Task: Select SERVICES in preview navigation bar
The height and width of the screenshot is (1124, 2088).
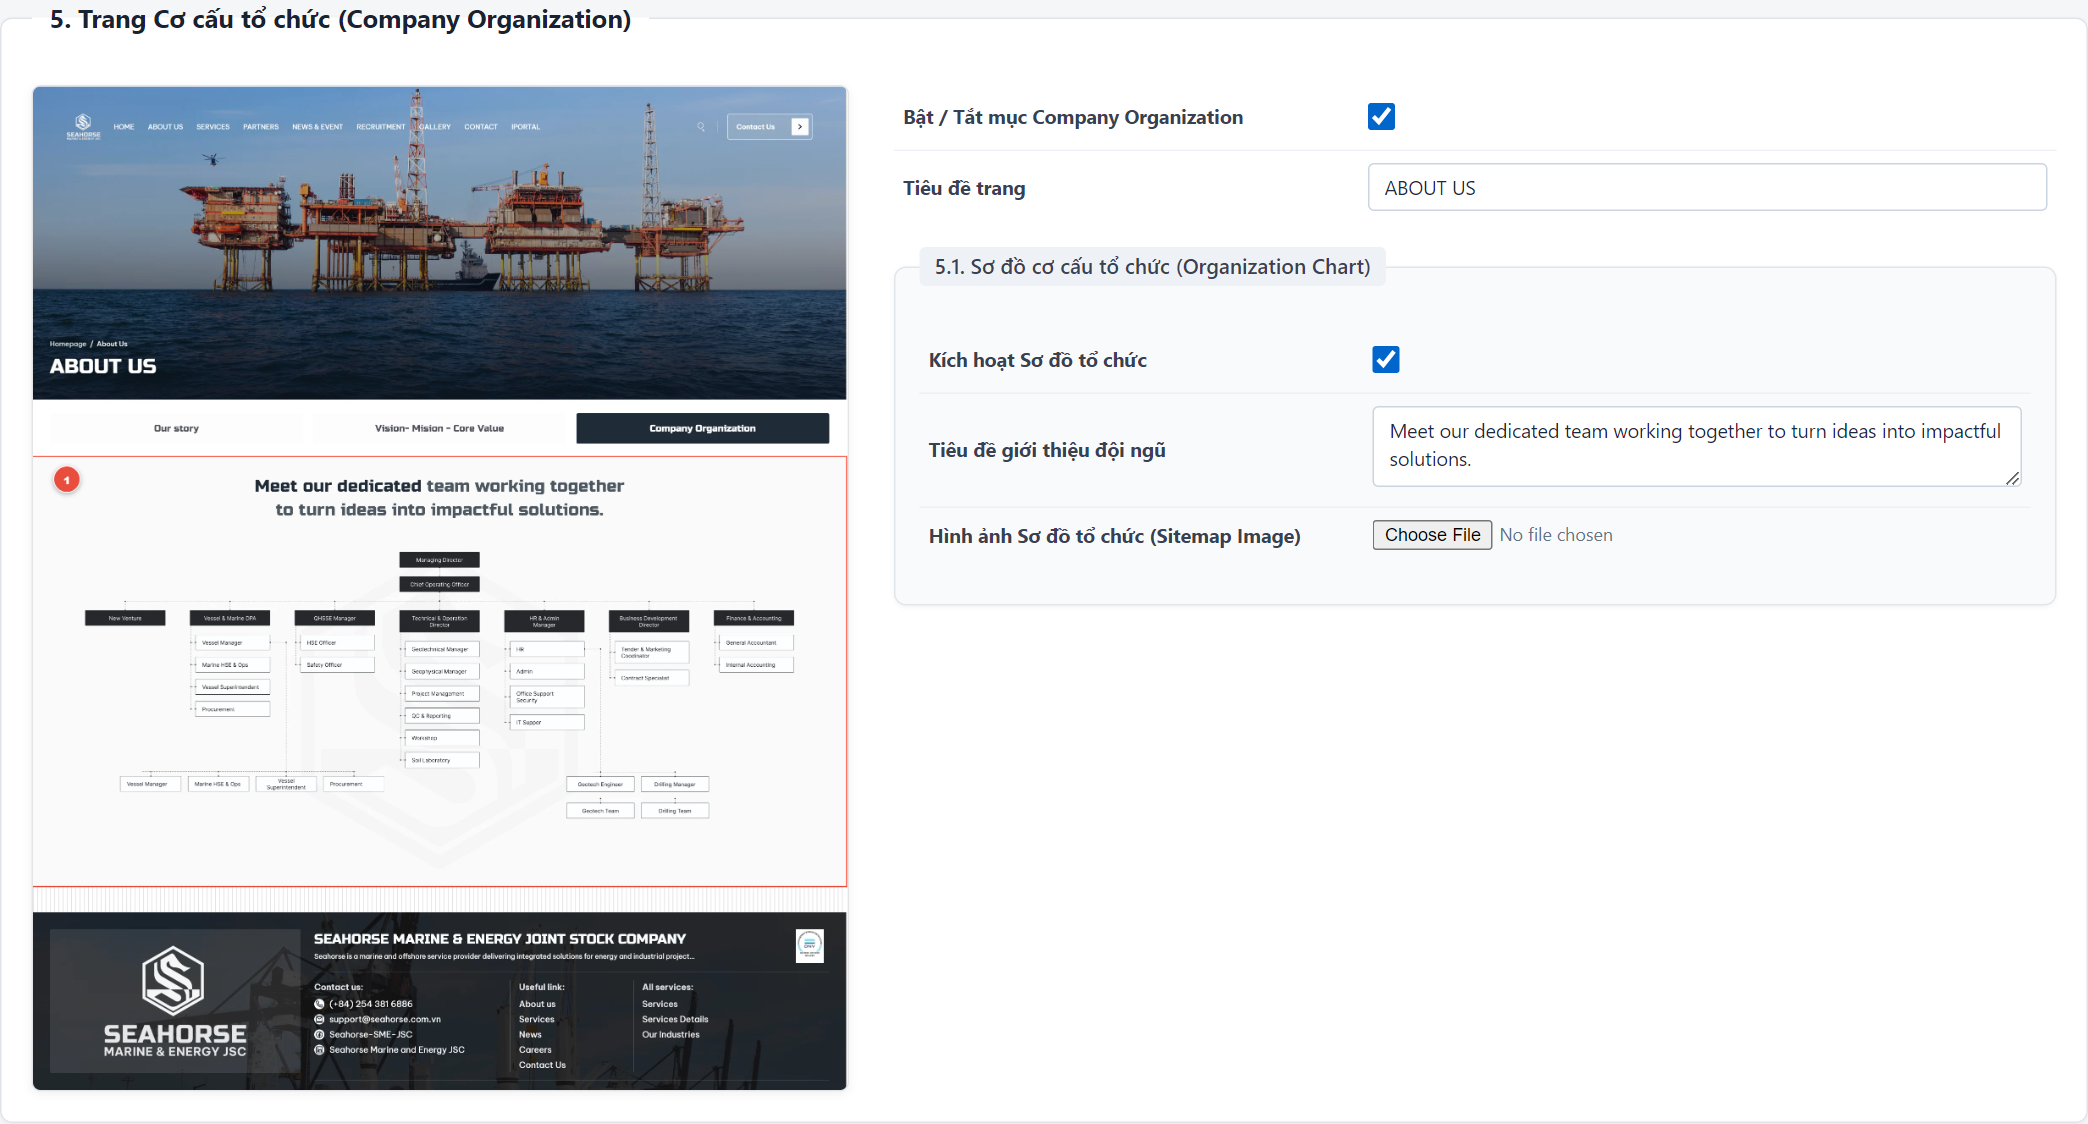Action: 213,127
